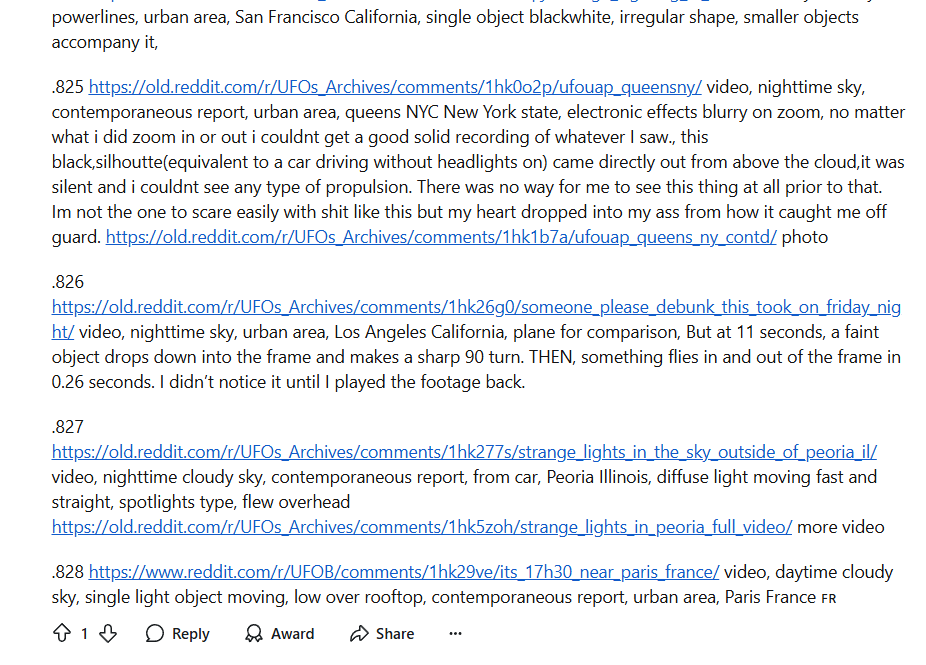Downvote the comment with the down arrow

(107, 634)
